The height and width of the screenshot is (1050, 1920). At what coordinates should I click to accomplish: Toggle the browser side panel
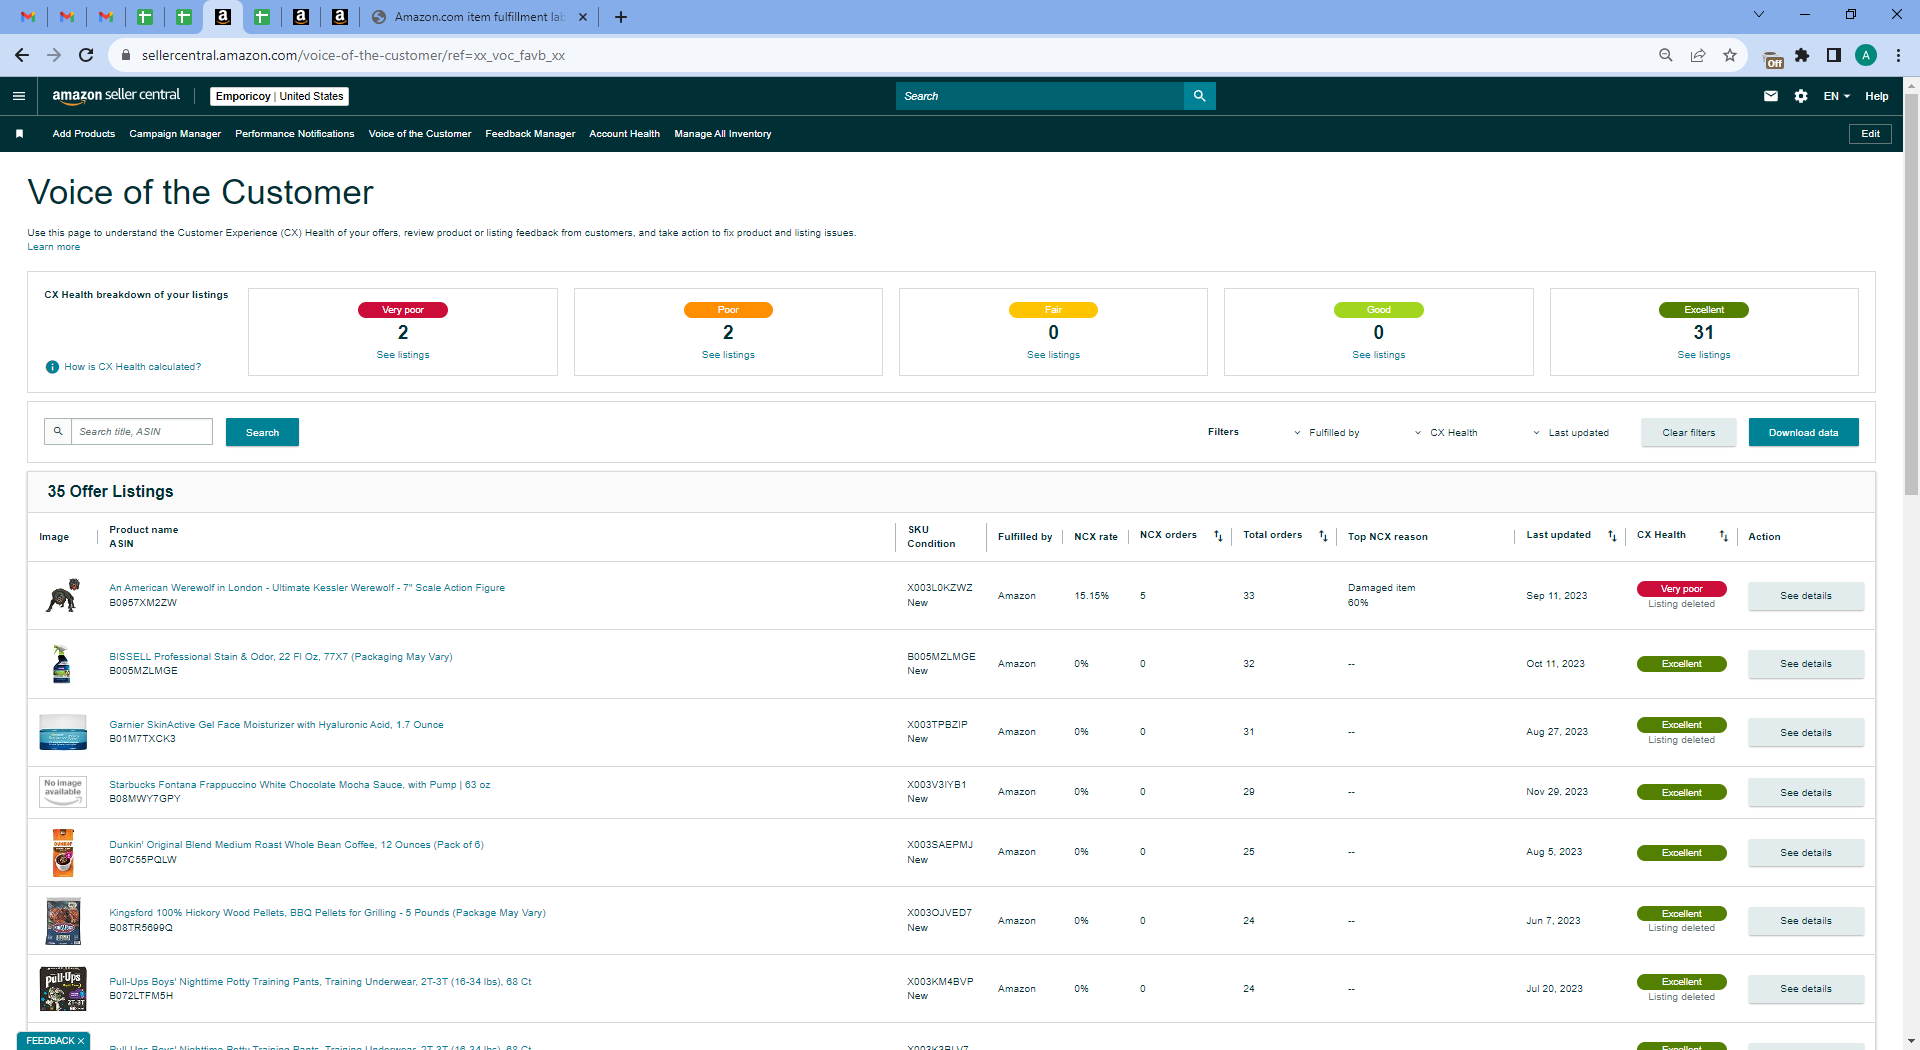pyautogui.click(x=1834, y=55)
